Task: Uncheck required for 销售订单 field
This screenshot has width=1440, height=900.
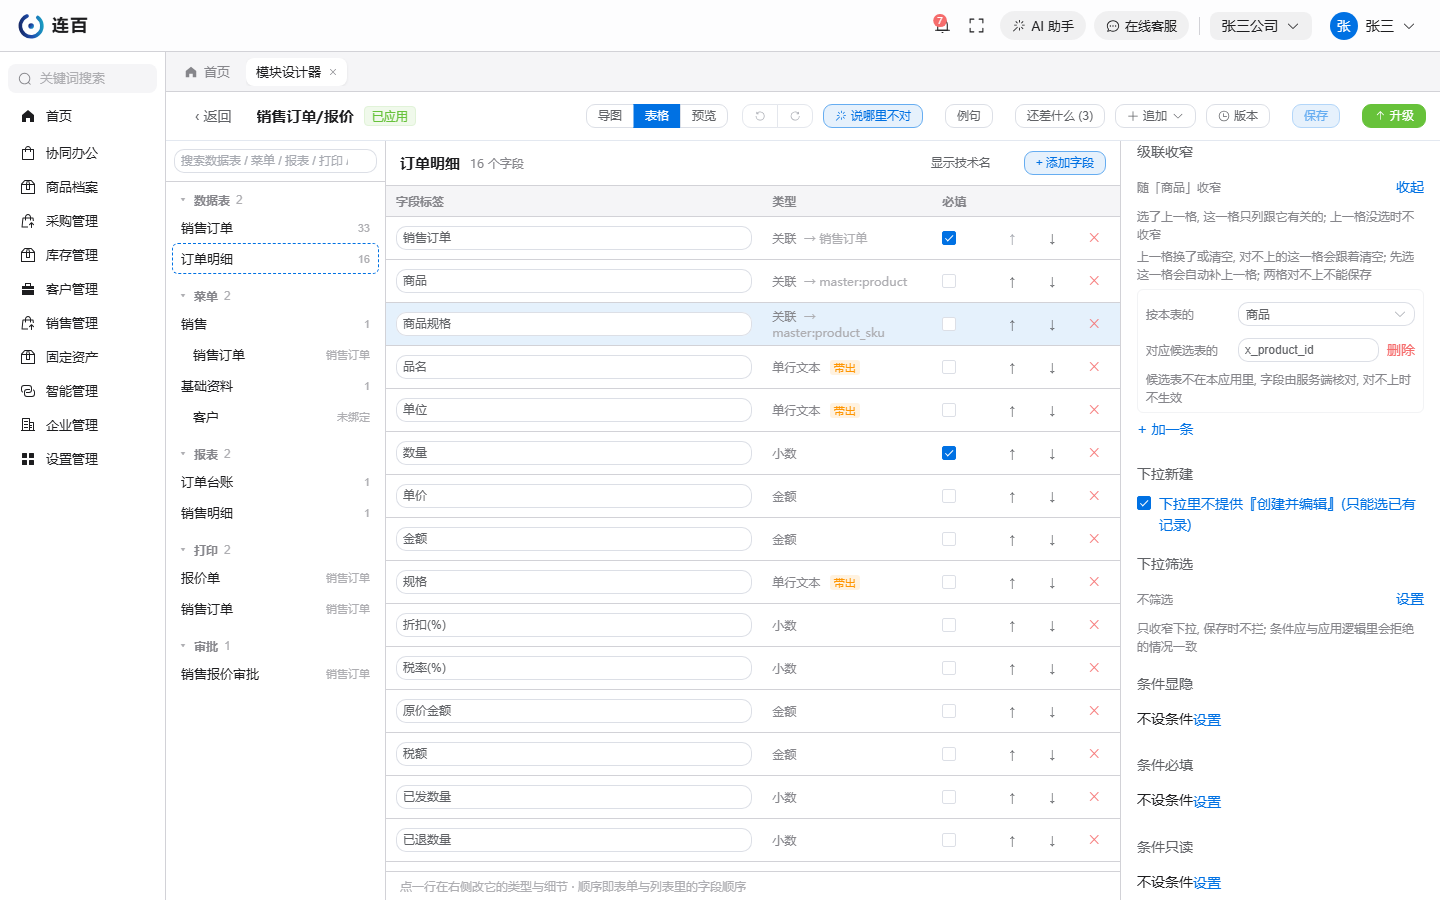Action: point(949,238)
